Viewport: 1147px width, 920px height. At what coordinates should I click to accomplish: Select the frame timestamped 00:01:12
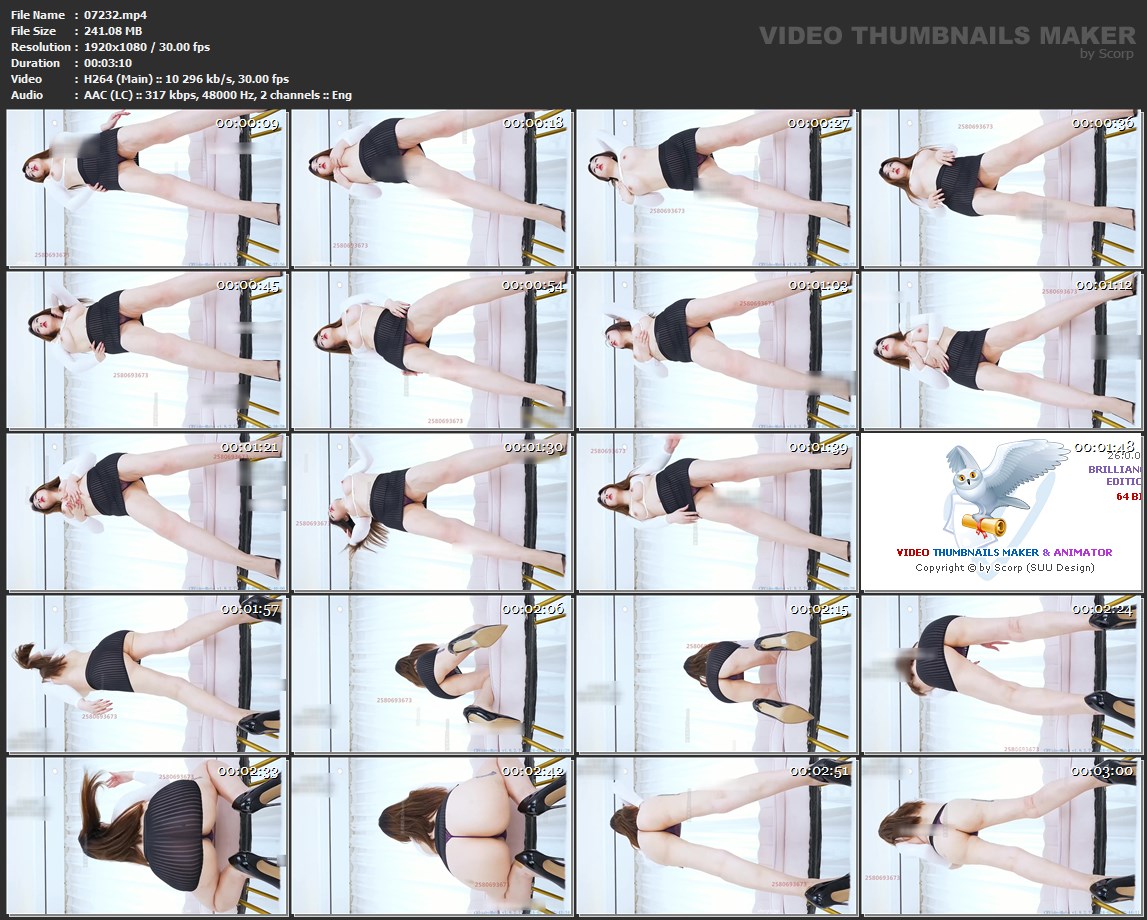(1000, 350)
